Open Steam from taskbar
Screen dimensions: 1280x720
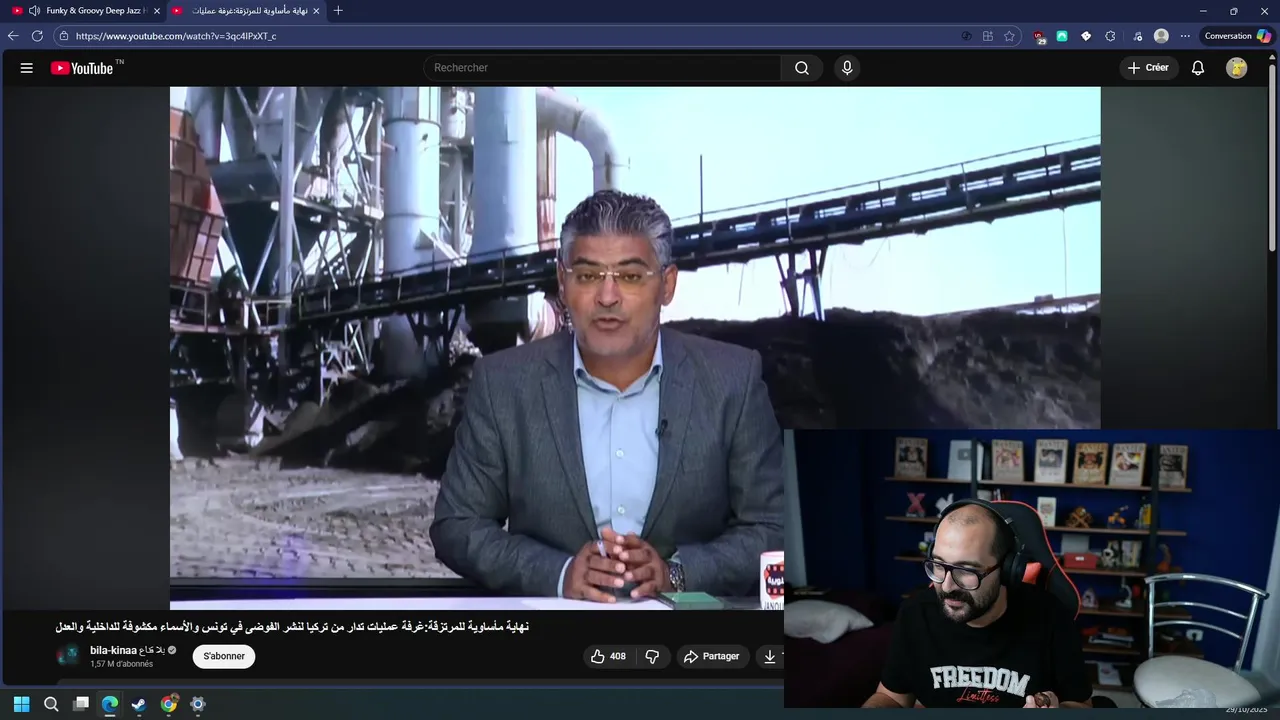pos(139,704)
